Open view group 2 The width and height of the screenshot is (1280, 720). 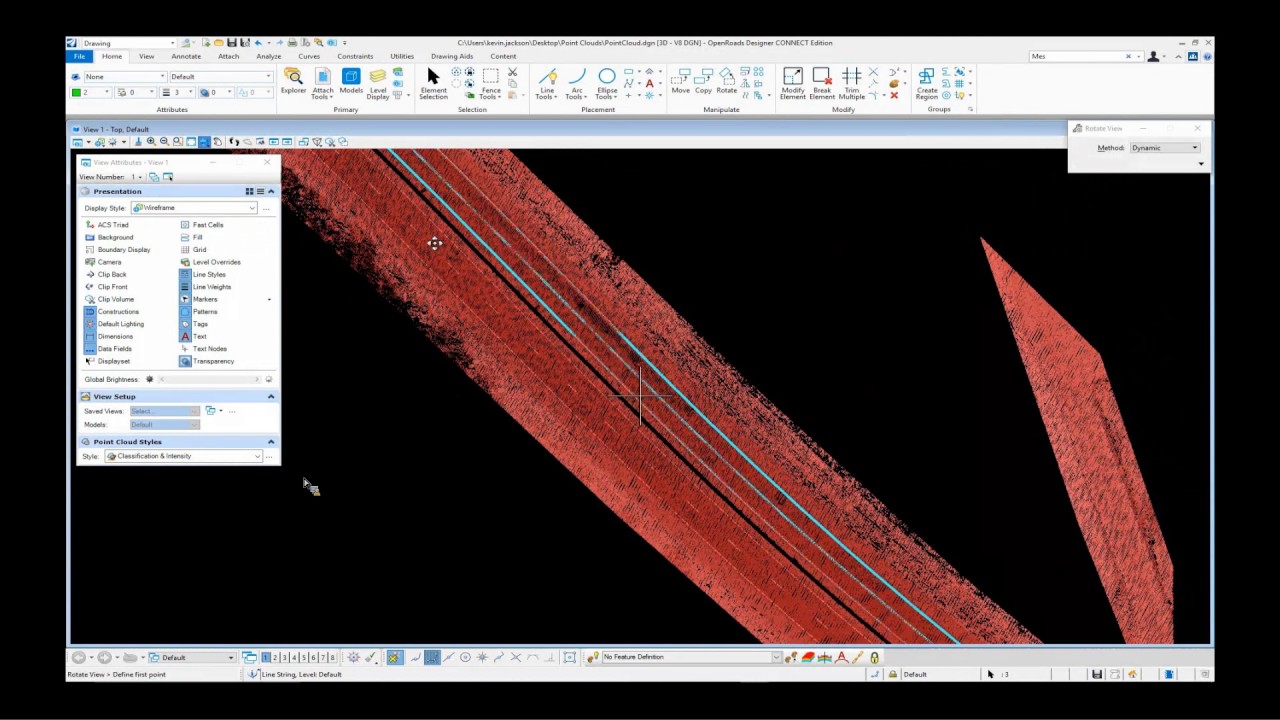tap(275, 657)
